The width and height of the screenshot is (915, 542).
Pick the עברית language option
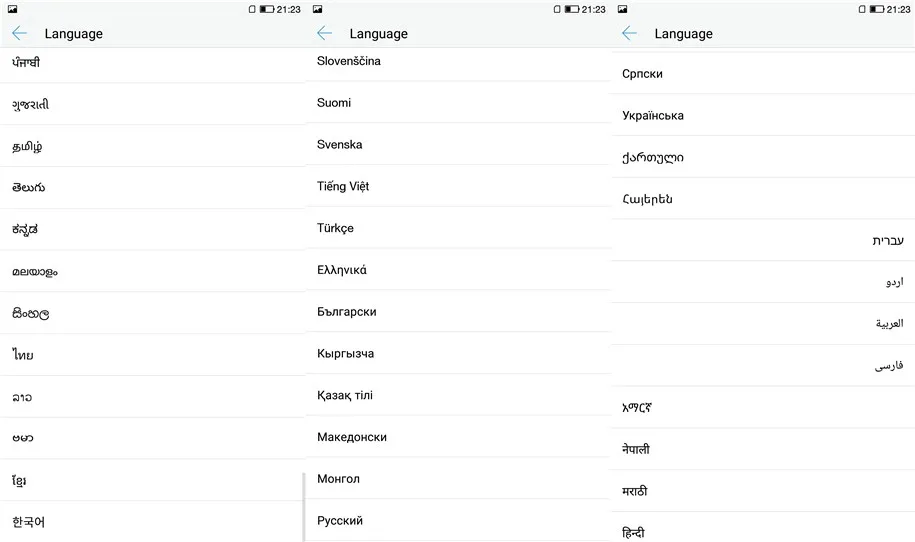click(x=763, y=240)
